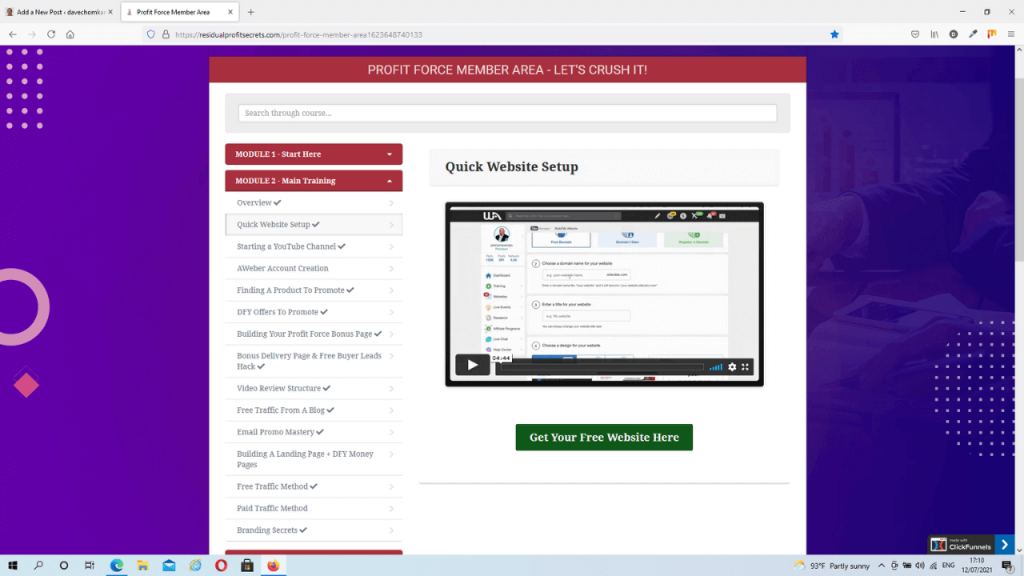
Task: Enter fullscreen mode on the video
Action: click(745, 367)
